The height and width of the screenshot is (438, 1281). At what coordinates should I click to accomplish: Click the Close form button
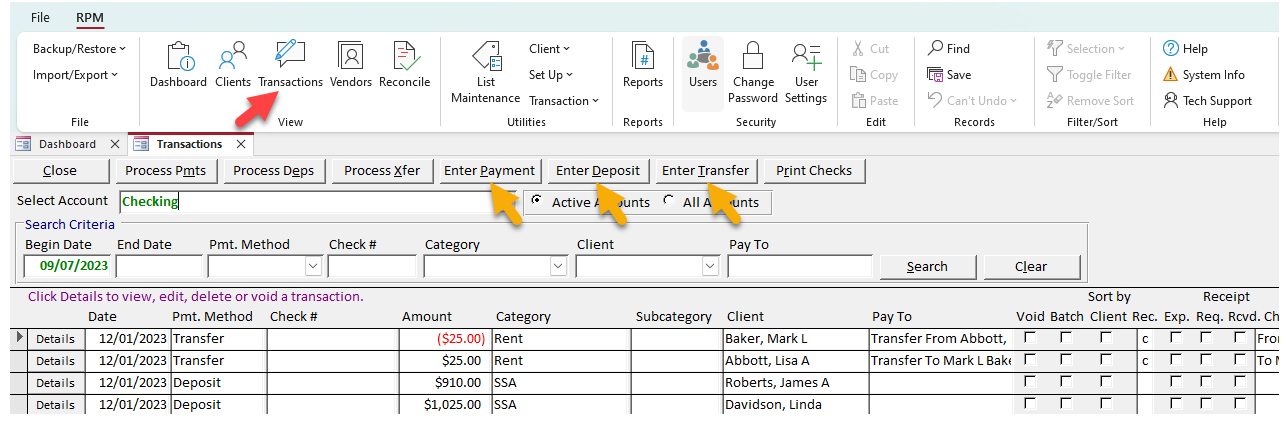(x=60, y=171)
